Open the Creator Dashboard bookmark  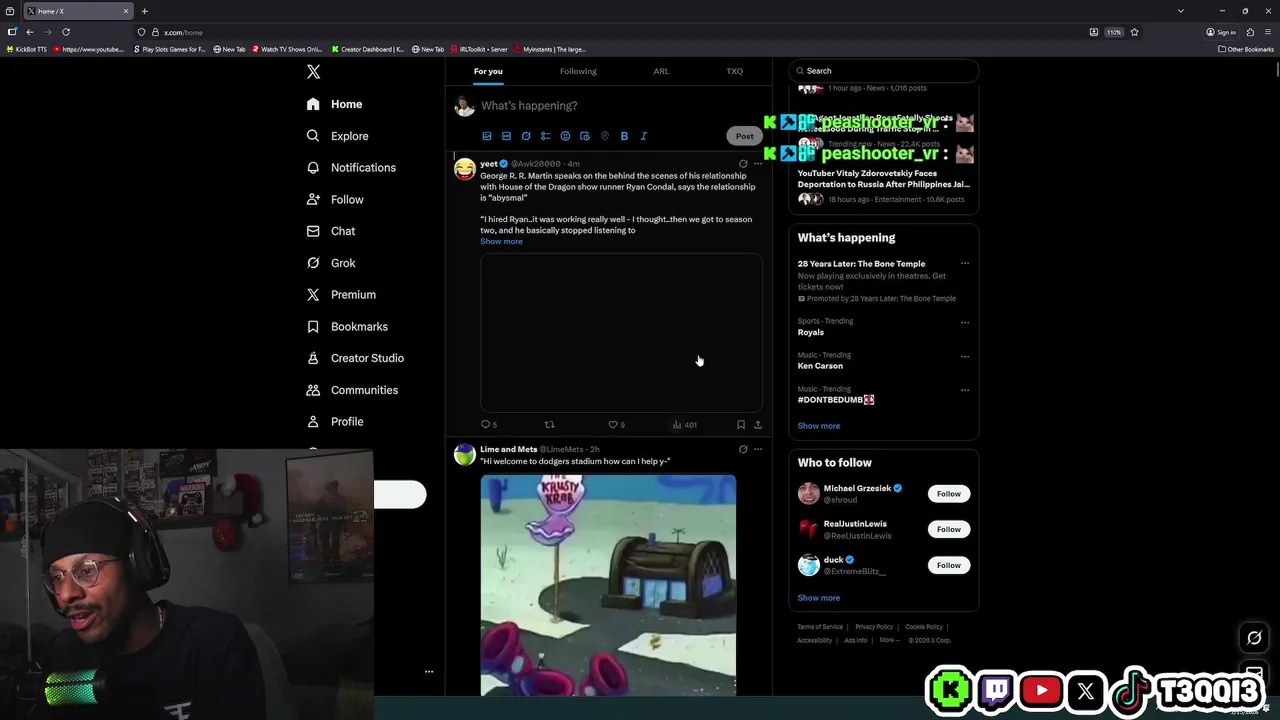coord(368,49)
